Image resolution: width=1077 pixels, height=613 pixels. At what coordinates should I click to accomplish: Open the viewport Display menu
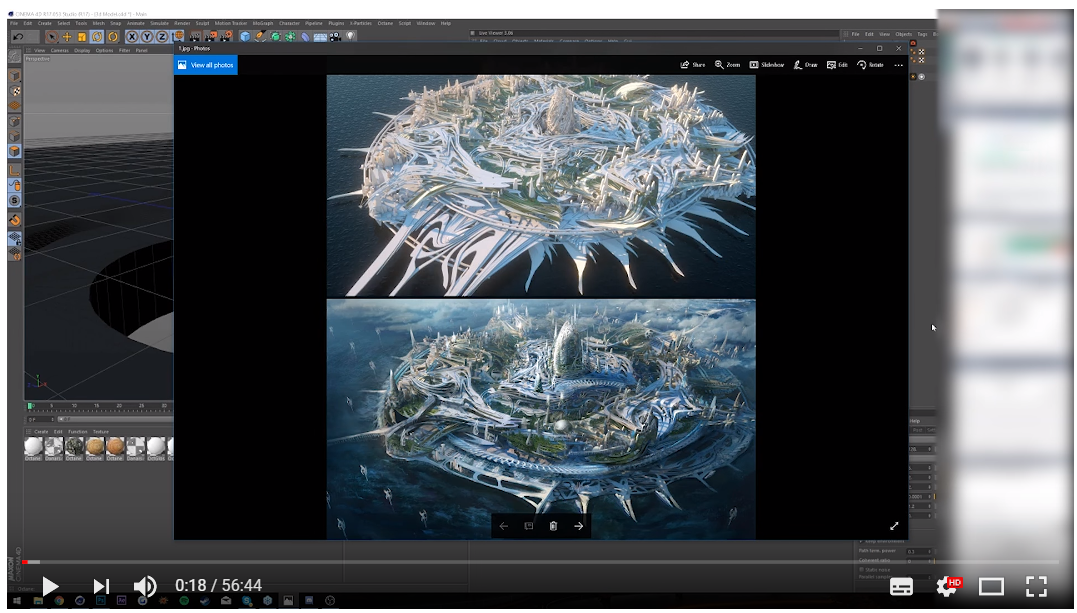coord(82,50)
